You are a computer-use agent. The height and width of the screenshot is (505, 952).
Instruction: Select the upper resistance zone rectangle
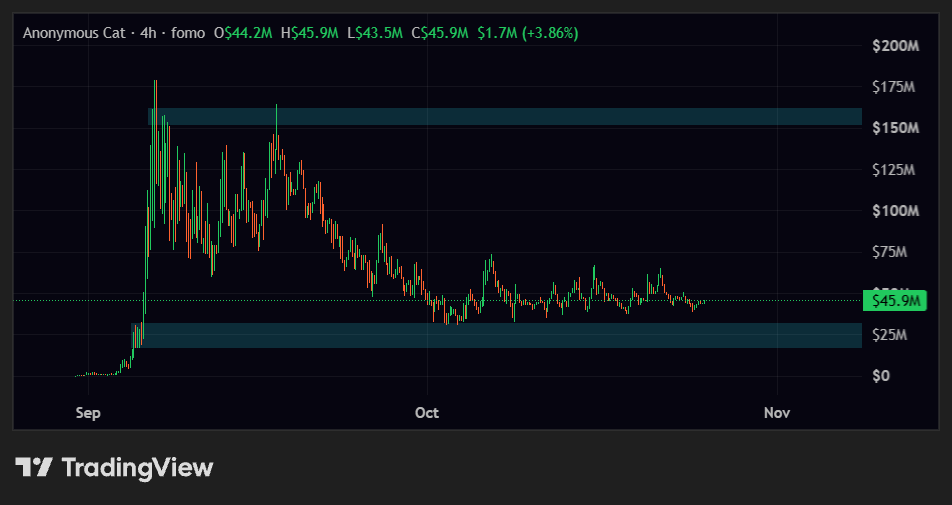coord(505,117)
